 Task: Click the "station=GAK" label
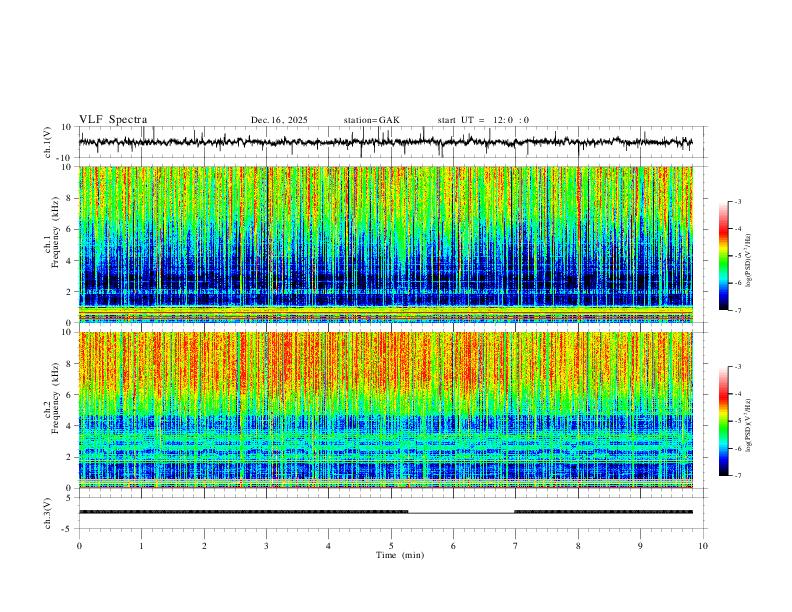371,120
